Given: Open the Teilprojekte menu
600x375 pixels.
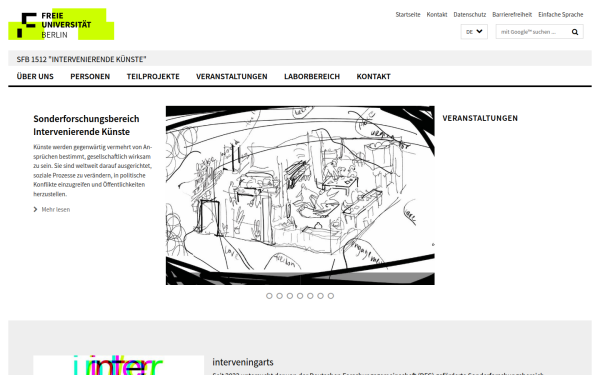Looking at the screenshot, I should tap(153, 77).
